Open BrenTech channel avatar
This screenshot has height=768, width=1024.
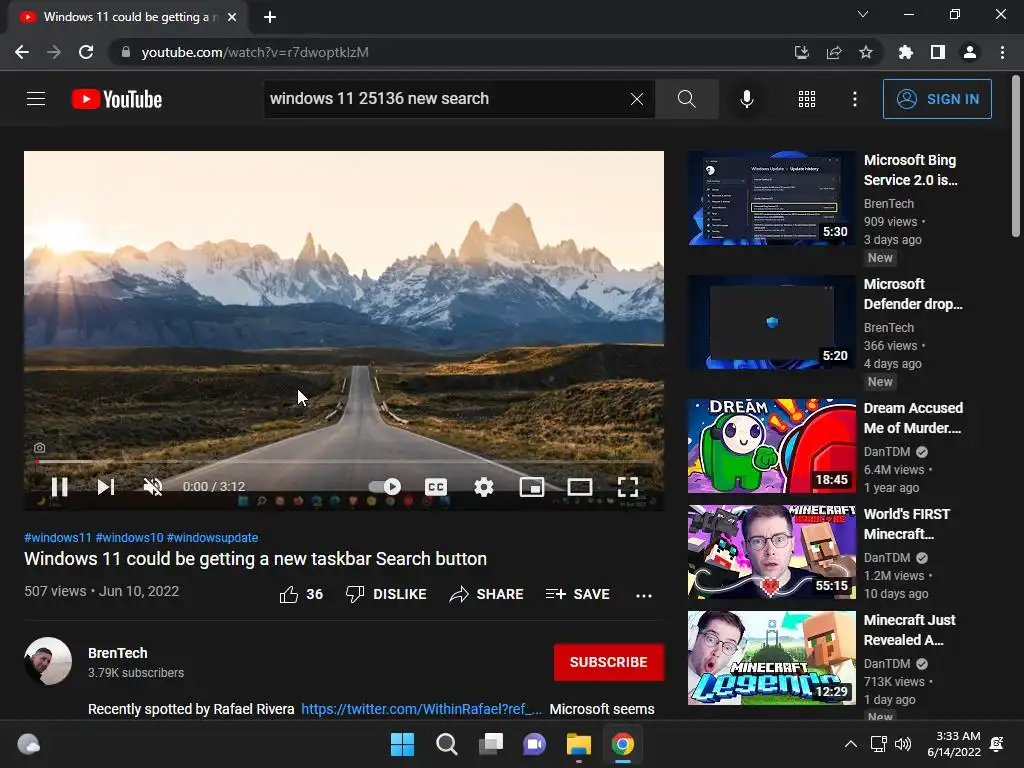tap(48, 661)
